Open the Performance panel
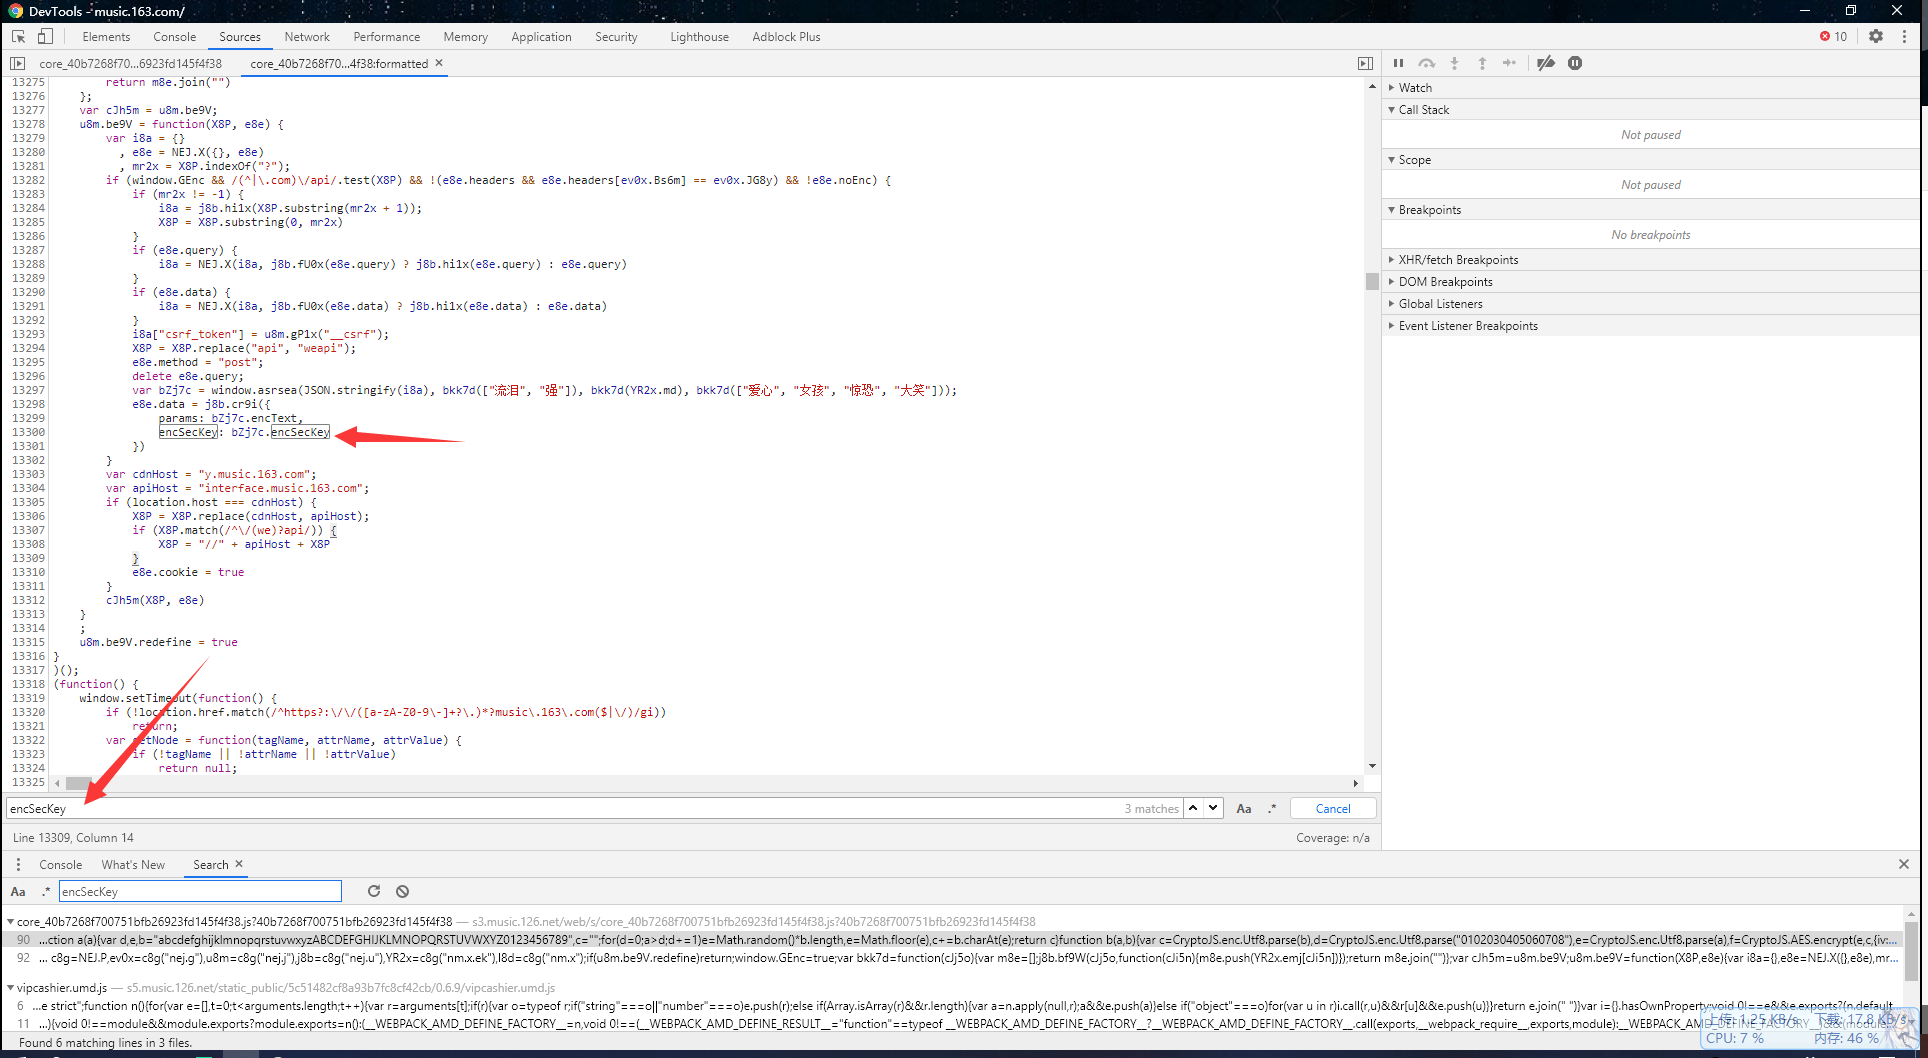Image resolution: width=1928 pixels, height=1058 pixels. pos(386,36)
